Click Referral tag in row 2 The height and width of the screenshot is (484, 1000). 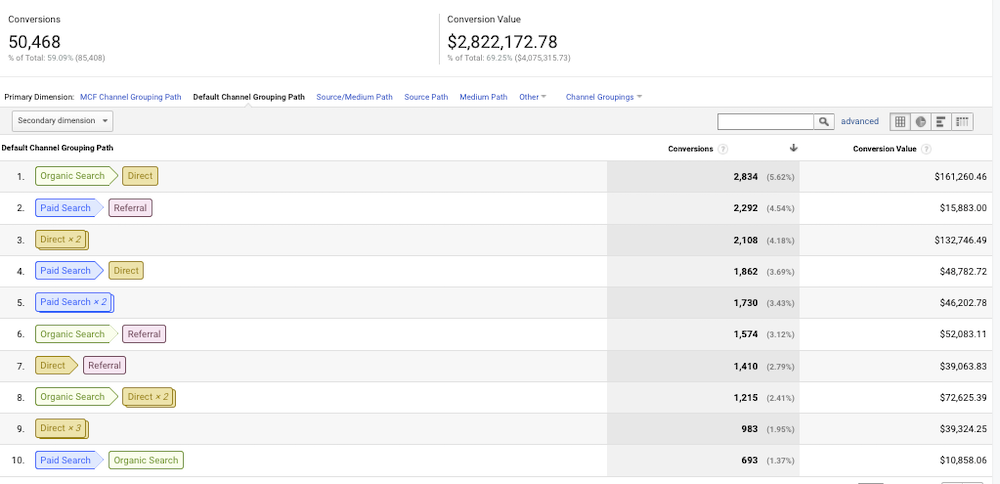[x=130, y=208]
